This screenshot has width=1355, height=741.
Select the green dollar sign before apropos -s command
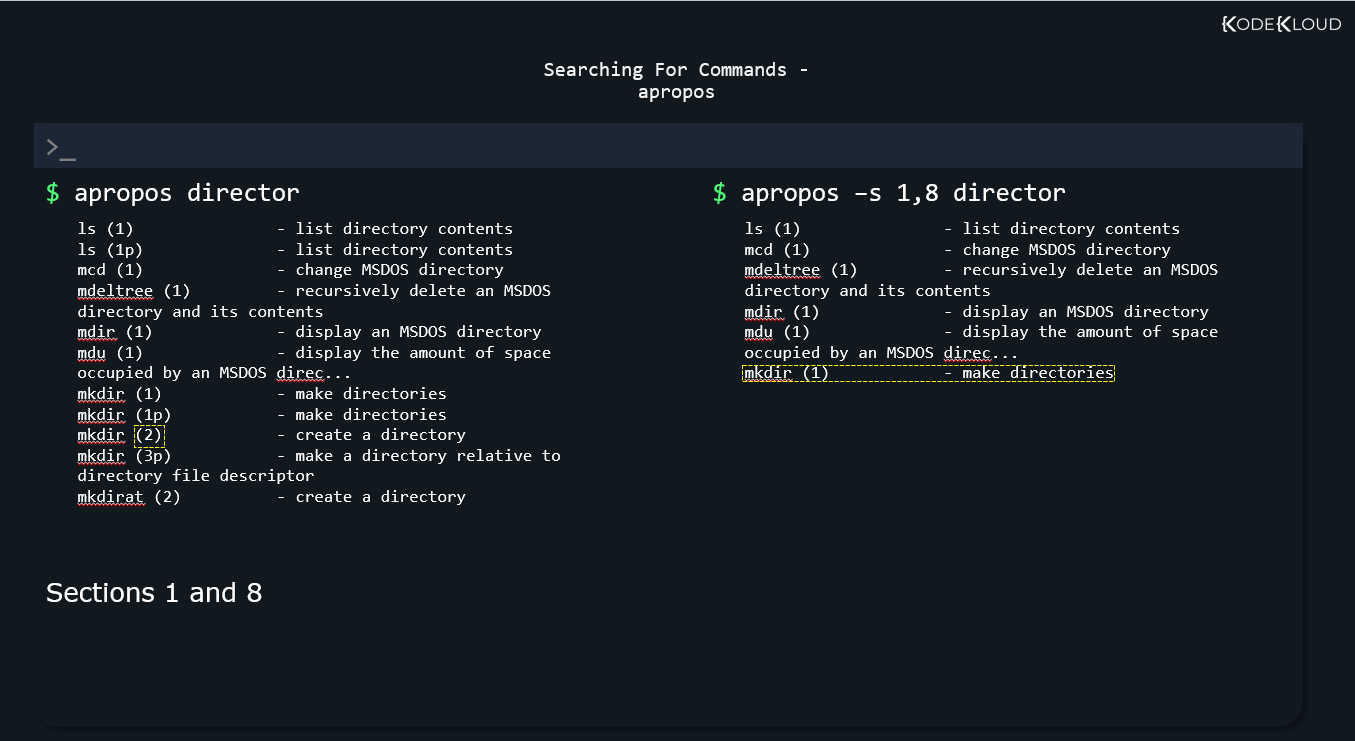point(719,192)
